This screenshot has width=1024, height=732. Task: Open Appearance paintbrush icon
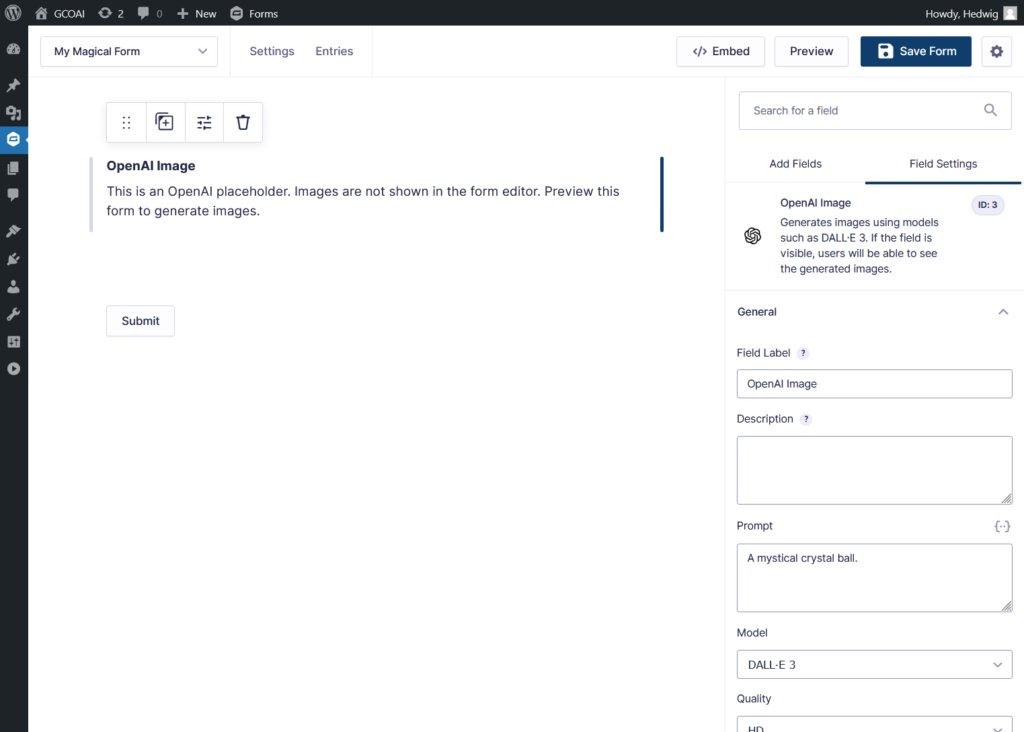tap(13, 231)
